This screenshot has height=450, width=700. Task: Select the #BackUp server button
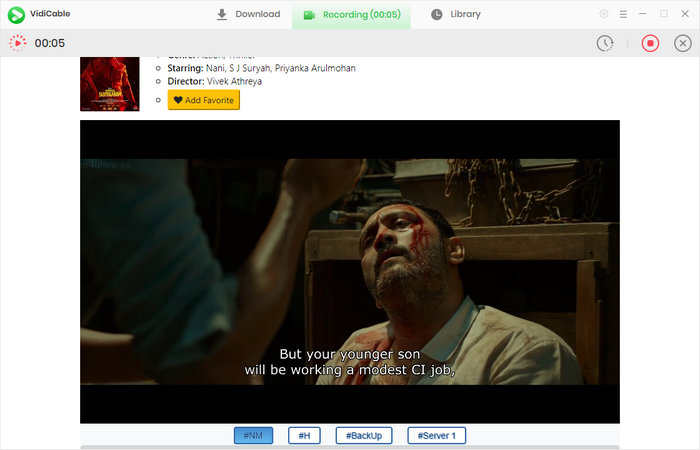coord(364,435)
